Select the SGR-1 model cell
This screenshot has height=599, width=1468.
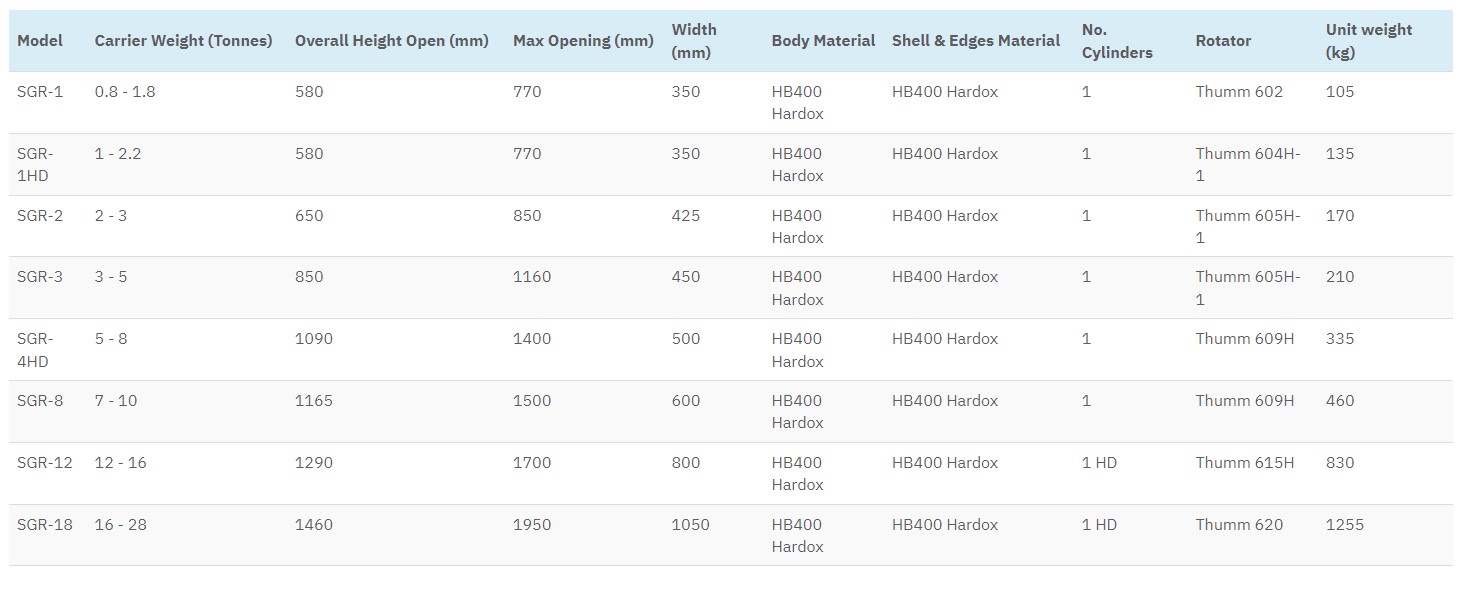tap(40, 92)
